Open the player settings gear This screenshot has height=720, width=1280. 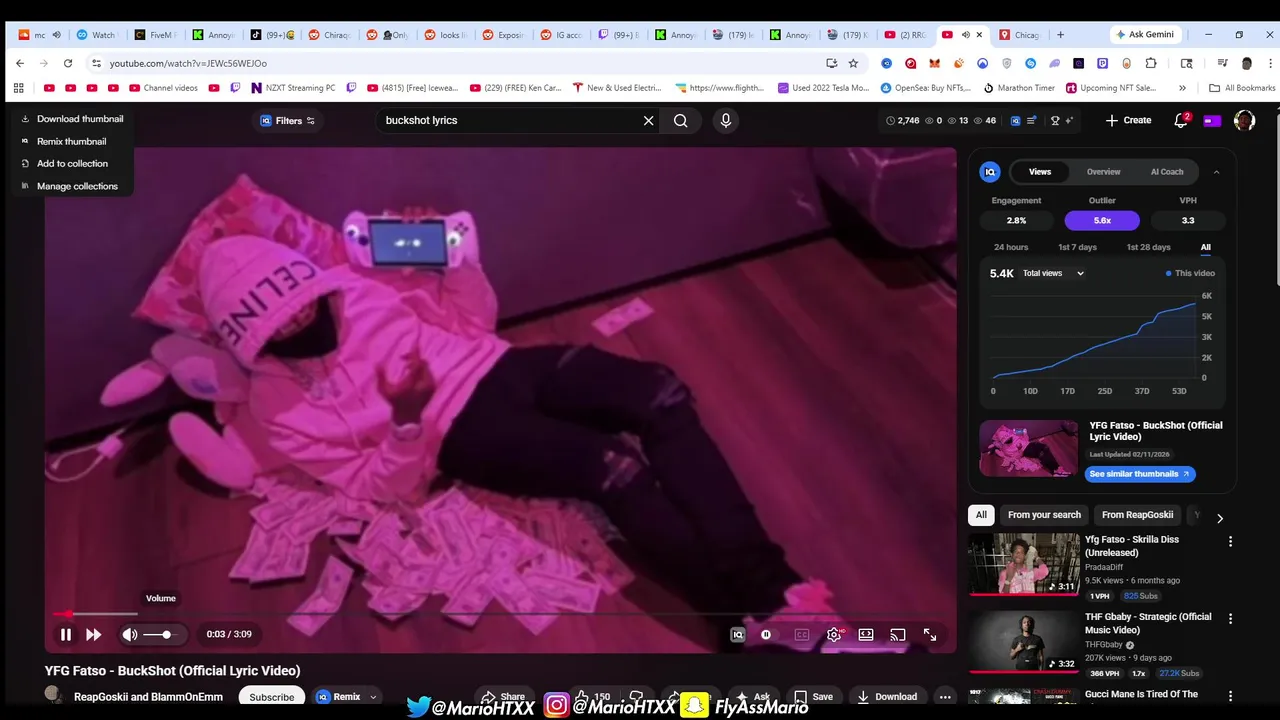coord(834,634)
